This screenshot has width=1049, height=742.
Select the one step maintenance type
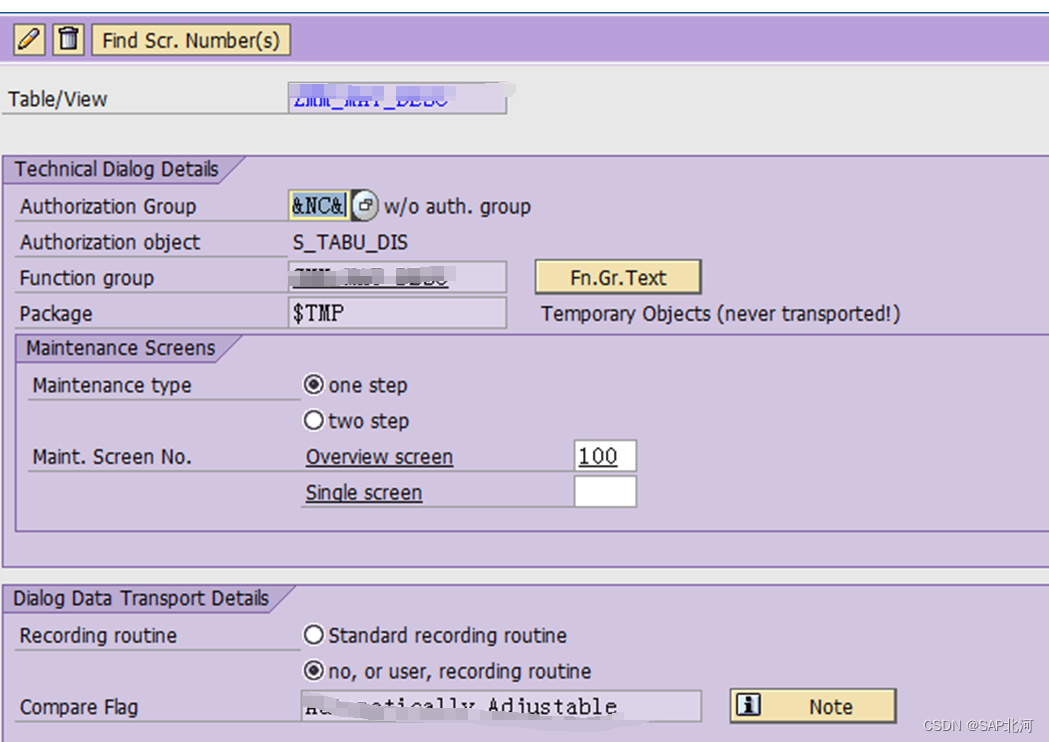coord(314,385)
